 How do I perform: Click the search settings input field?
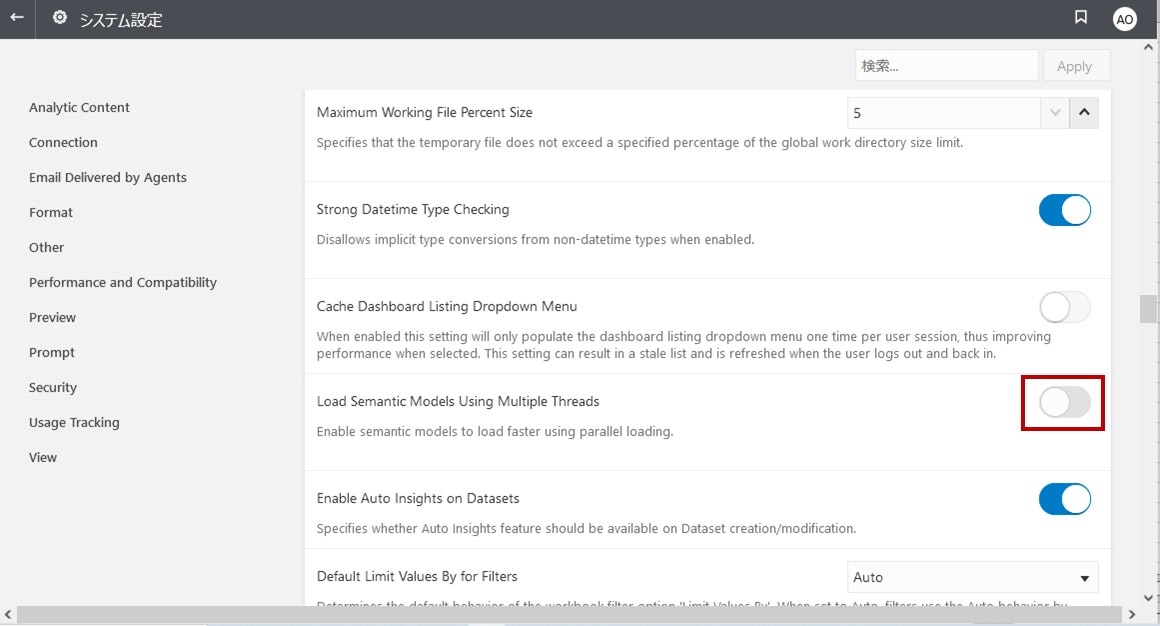[946, 66]
